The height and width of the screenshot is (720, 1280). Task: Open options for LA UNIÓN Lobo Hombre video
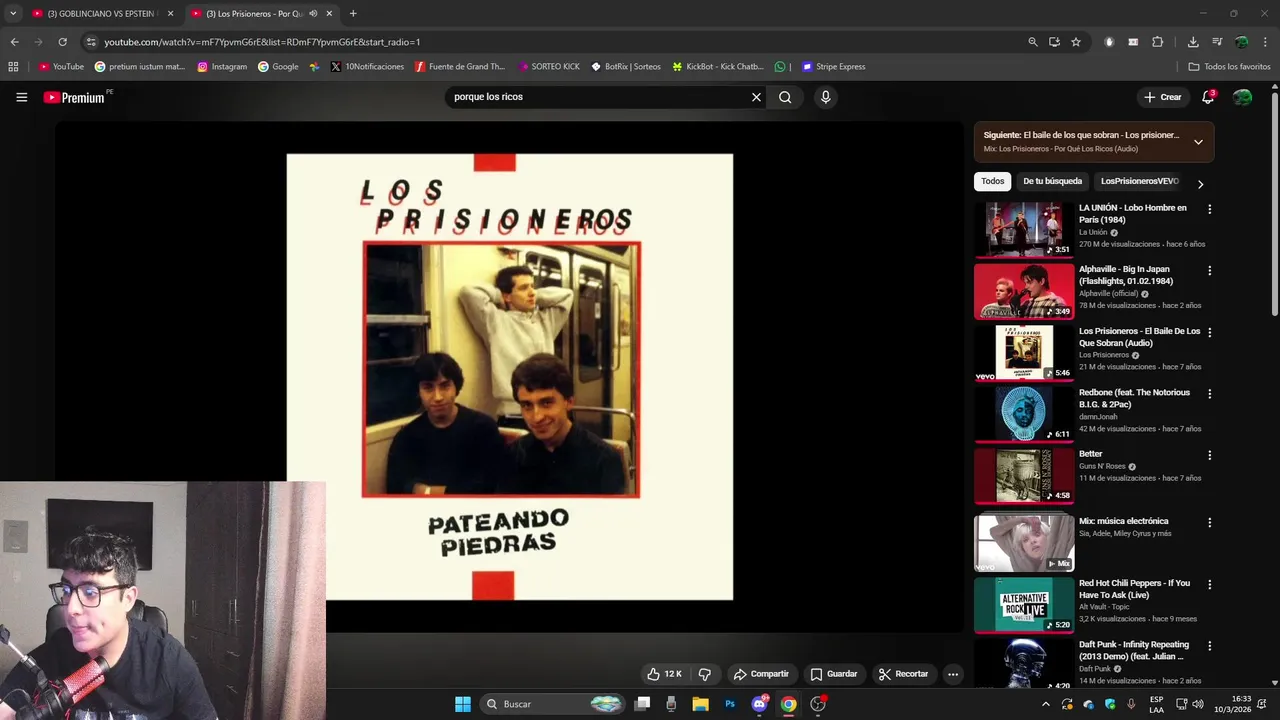(x=1209, y=209)
